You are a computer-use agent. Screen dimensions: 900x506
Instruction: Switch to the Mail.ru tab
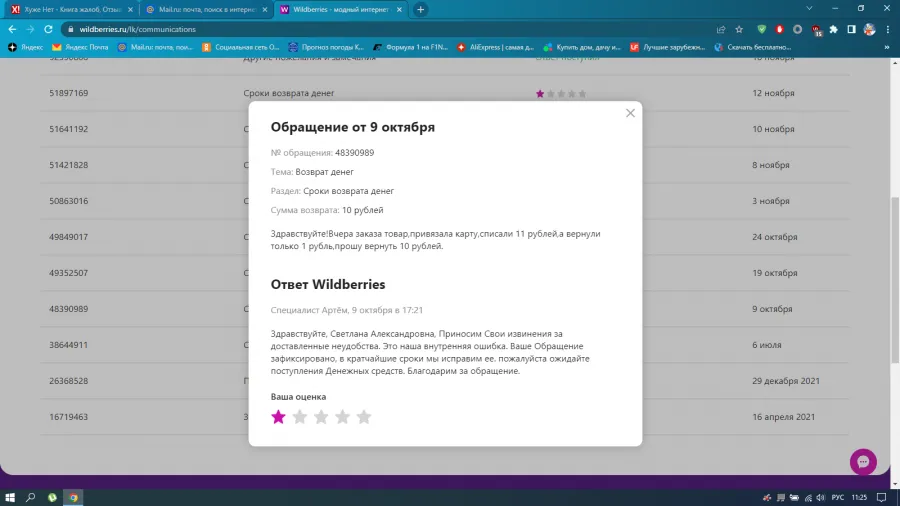click(x=207, y=9)
